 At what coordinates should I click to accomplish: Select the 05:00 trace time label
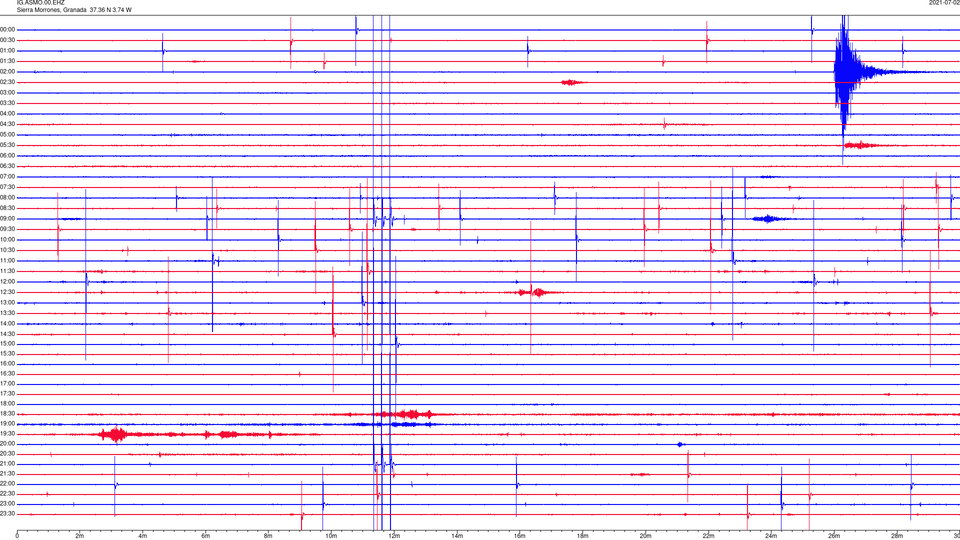pyautogui.click(x=8, y=135)
